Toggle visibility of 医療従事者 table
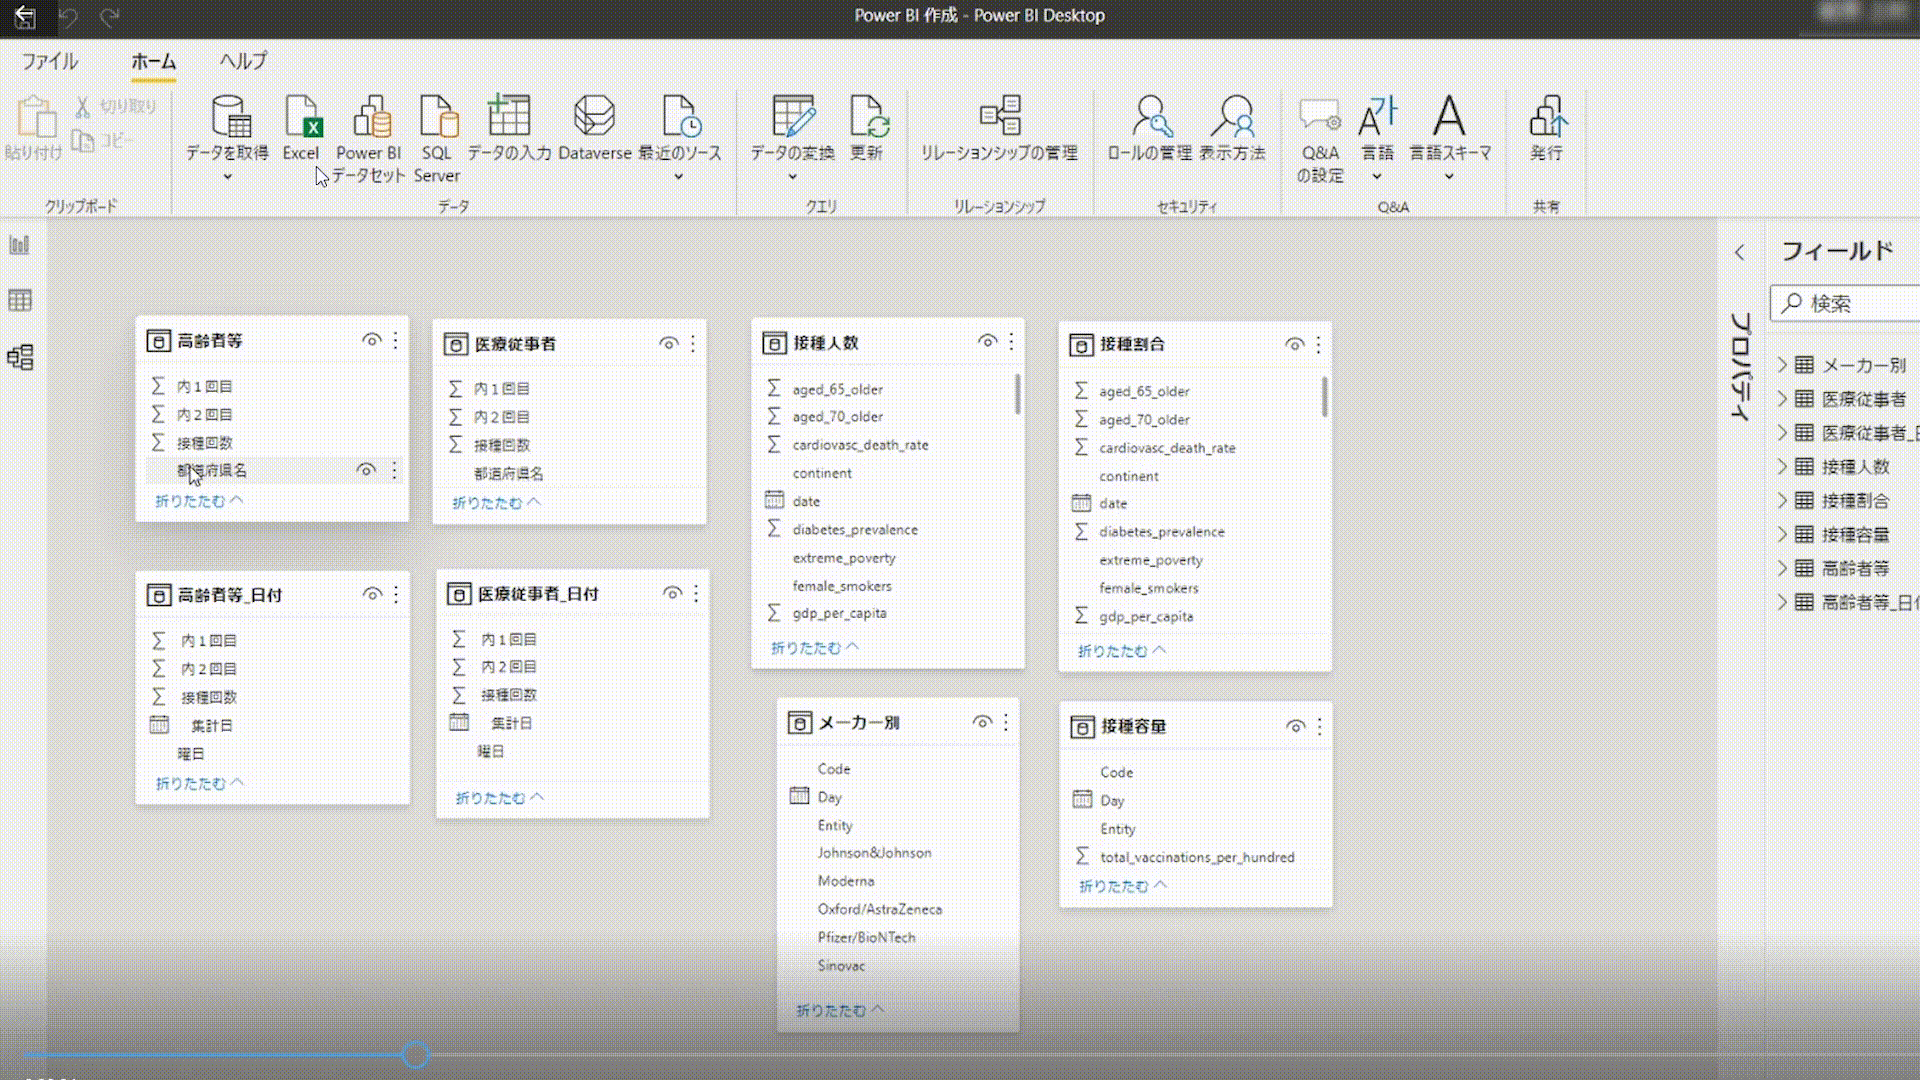The width and height of the screenshot is (1920, 1080). click(669, 344)
